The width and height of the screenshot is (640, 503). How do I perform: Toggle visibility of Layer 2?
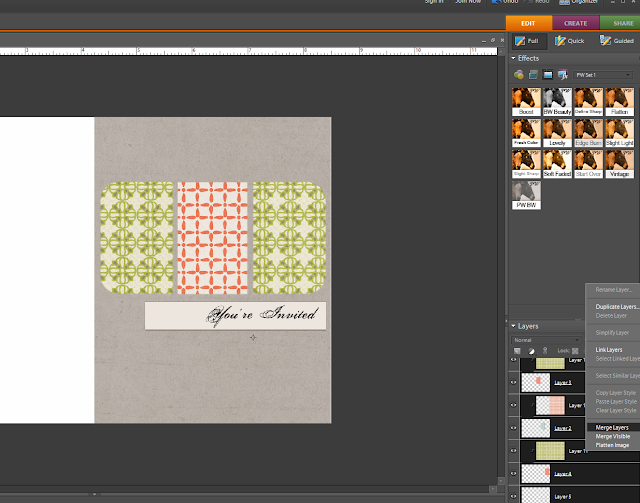point(514,428)
